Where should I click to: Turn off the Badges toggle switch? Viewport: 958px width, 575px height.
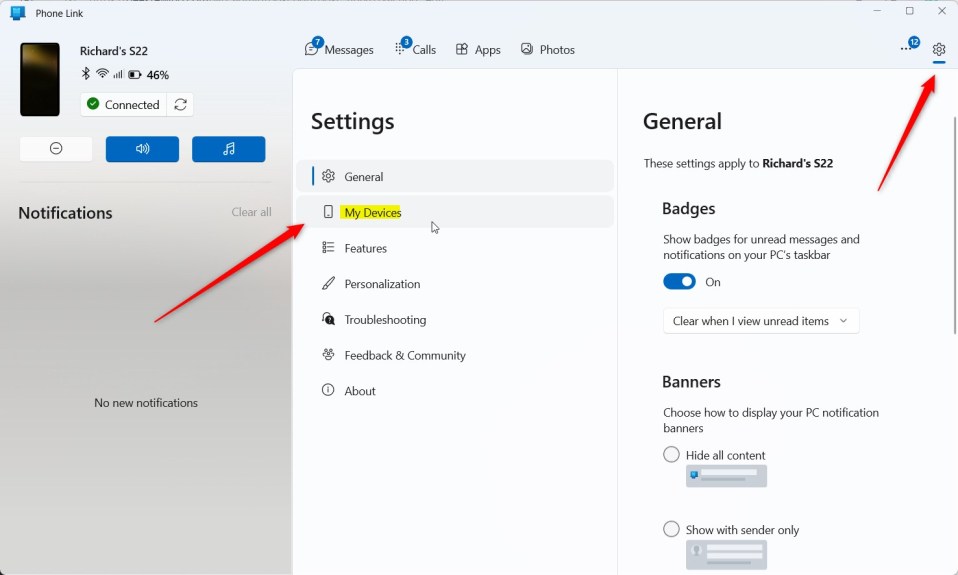[679, 282]
